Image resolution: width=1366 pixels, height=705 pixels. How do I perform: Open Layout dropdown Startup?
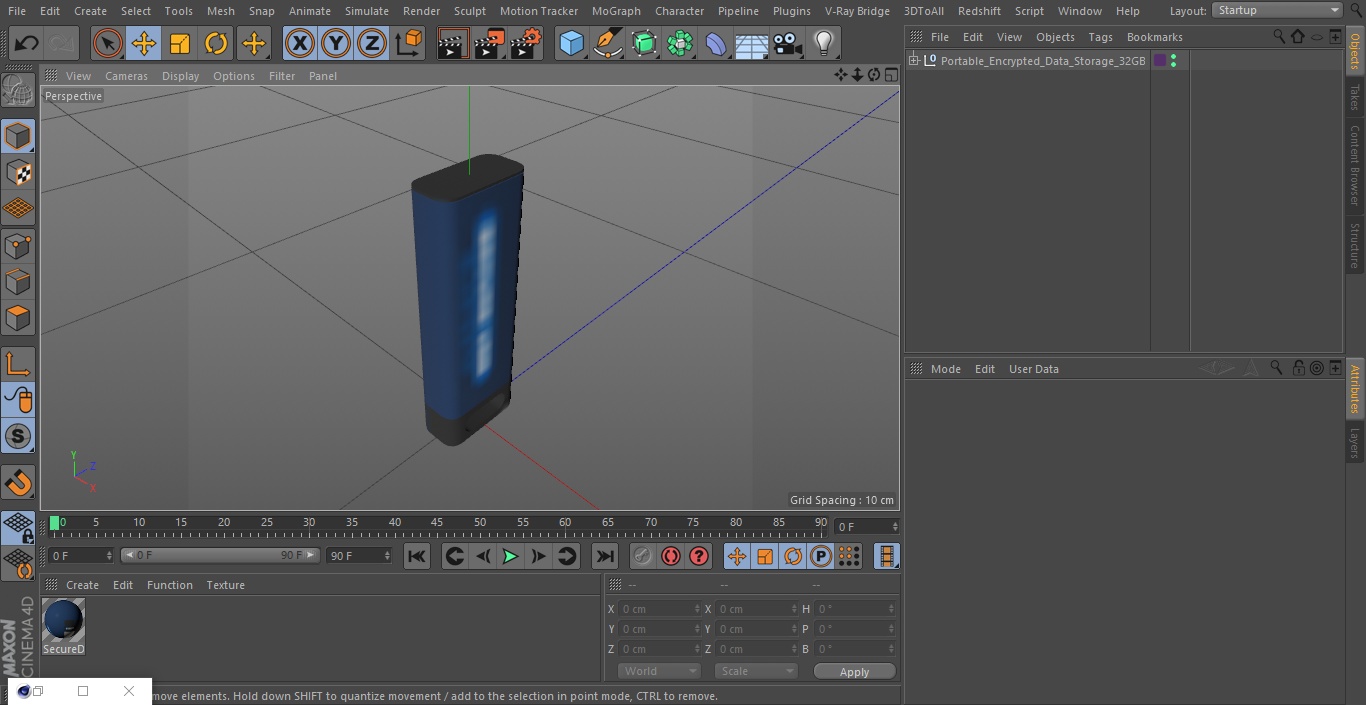point(1278,10)
